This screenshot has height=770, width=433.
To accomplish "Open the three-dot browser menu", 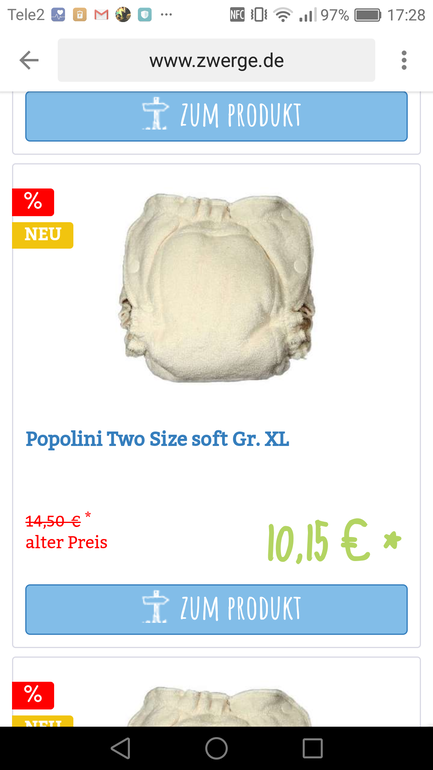I will 404,60.
